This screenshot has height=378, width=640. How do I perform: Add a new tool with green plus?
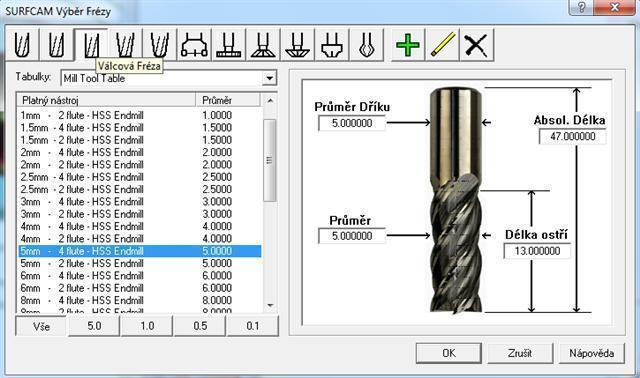tap(408, 44)
